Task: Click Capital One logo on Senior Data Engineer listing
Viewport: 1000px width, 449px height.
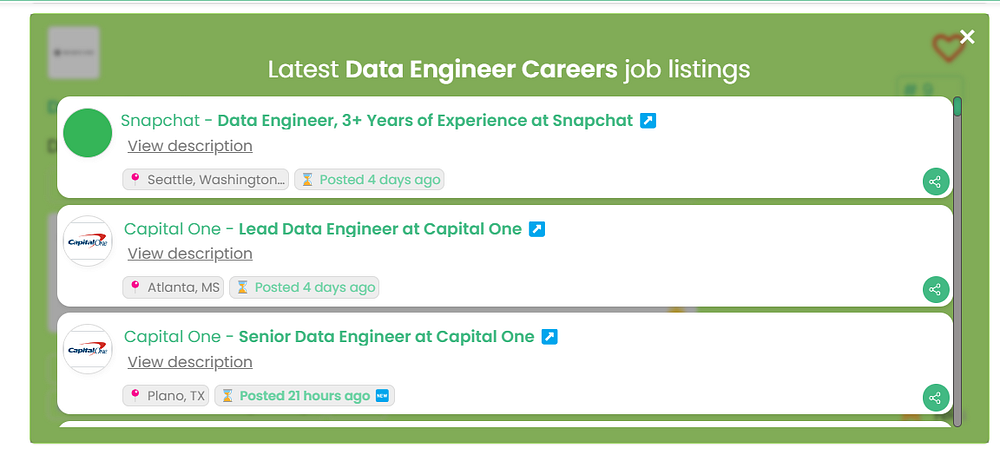Action: (x=87, y=349)
